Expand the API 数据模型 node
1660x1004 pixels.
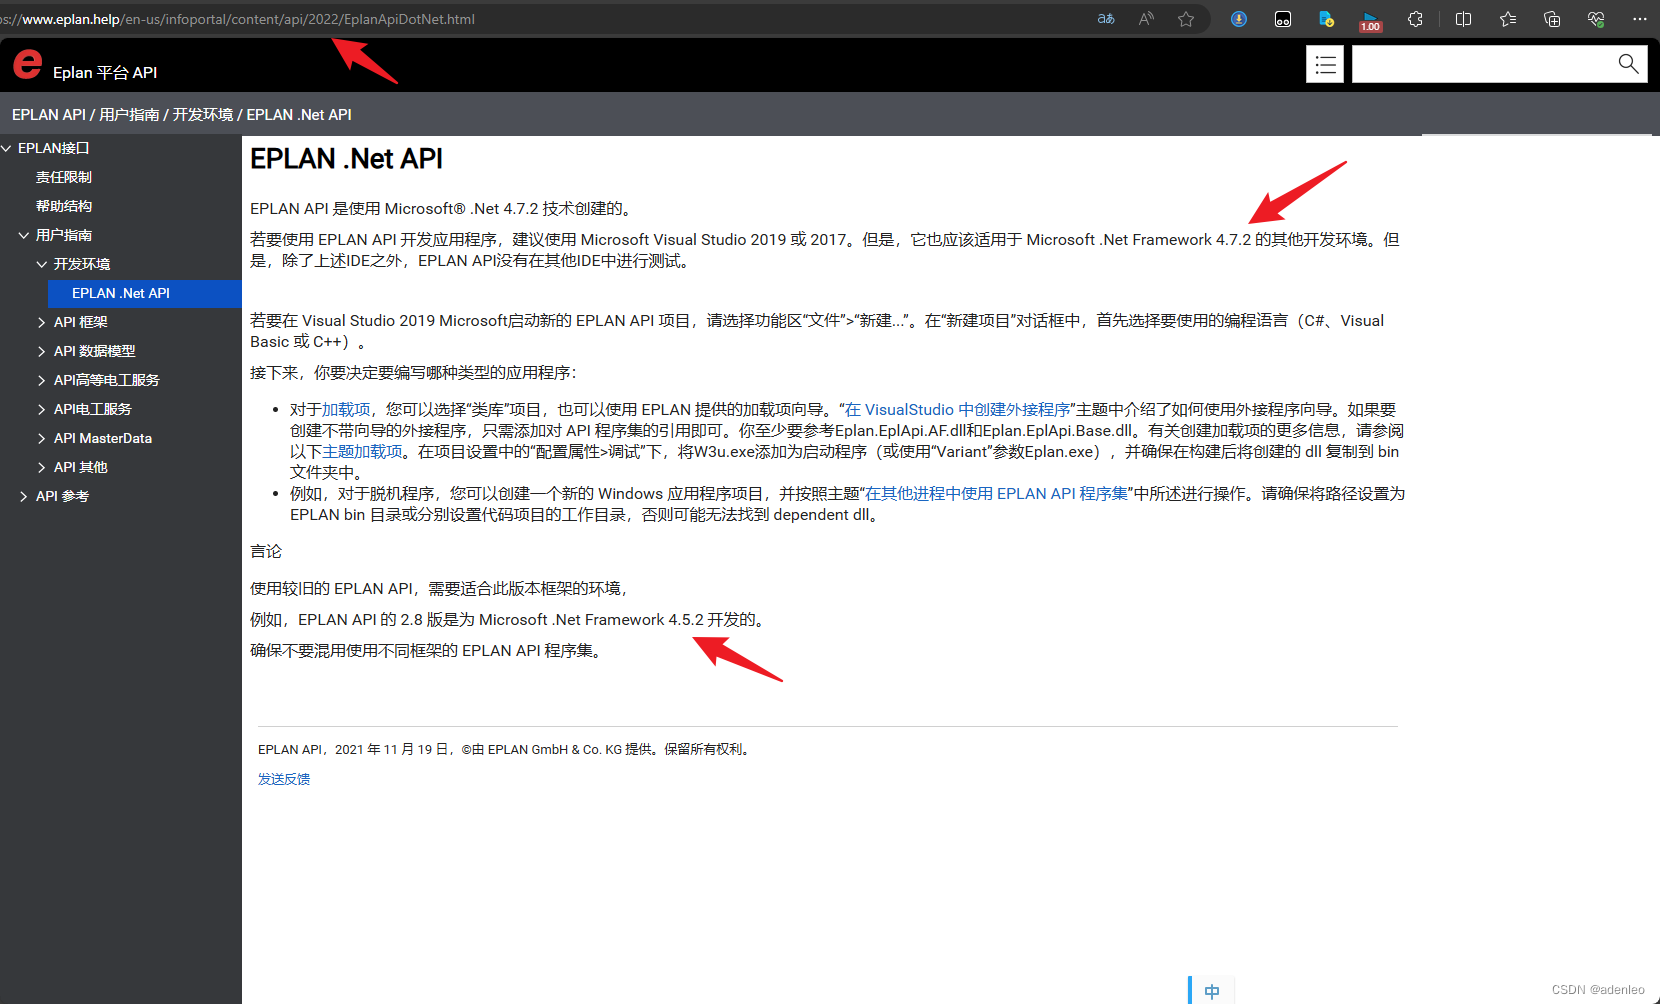point(42,351)
